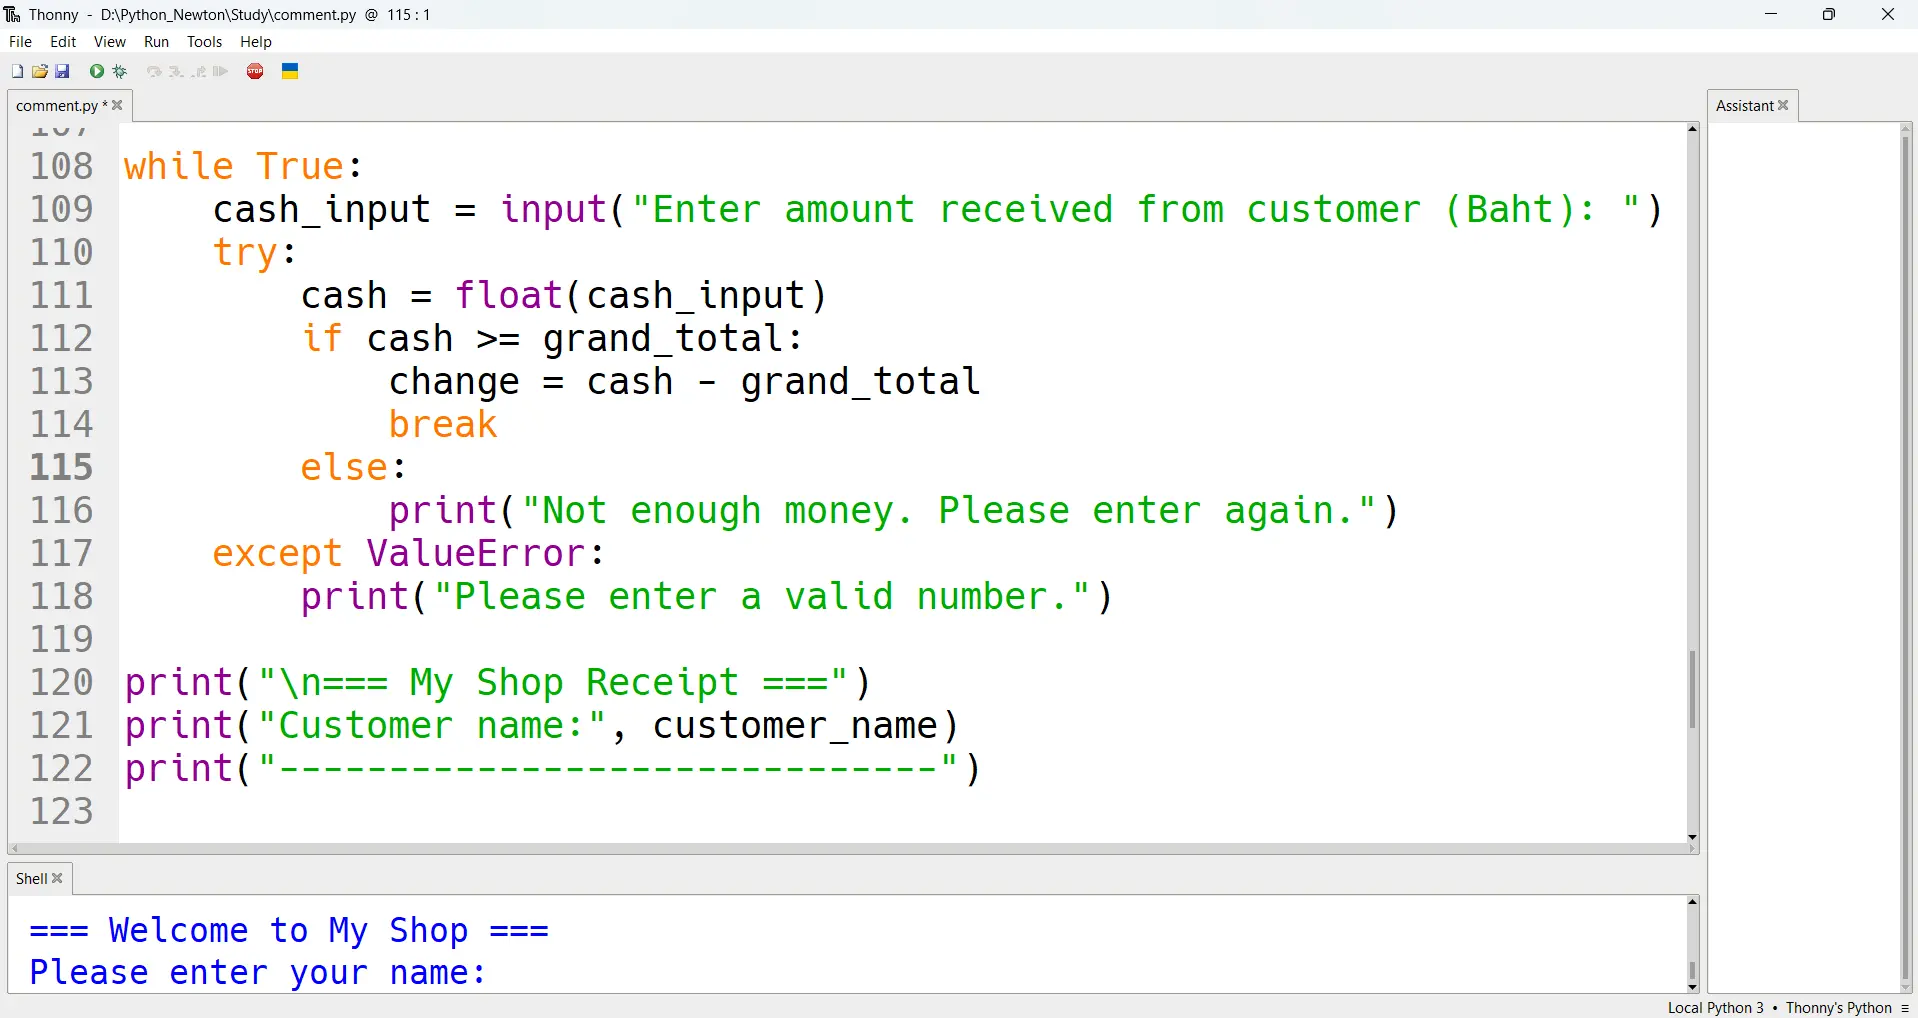Save the script with the floppy icon
This screenshot has height=1018, width=1918.
[x=63, y=71]
